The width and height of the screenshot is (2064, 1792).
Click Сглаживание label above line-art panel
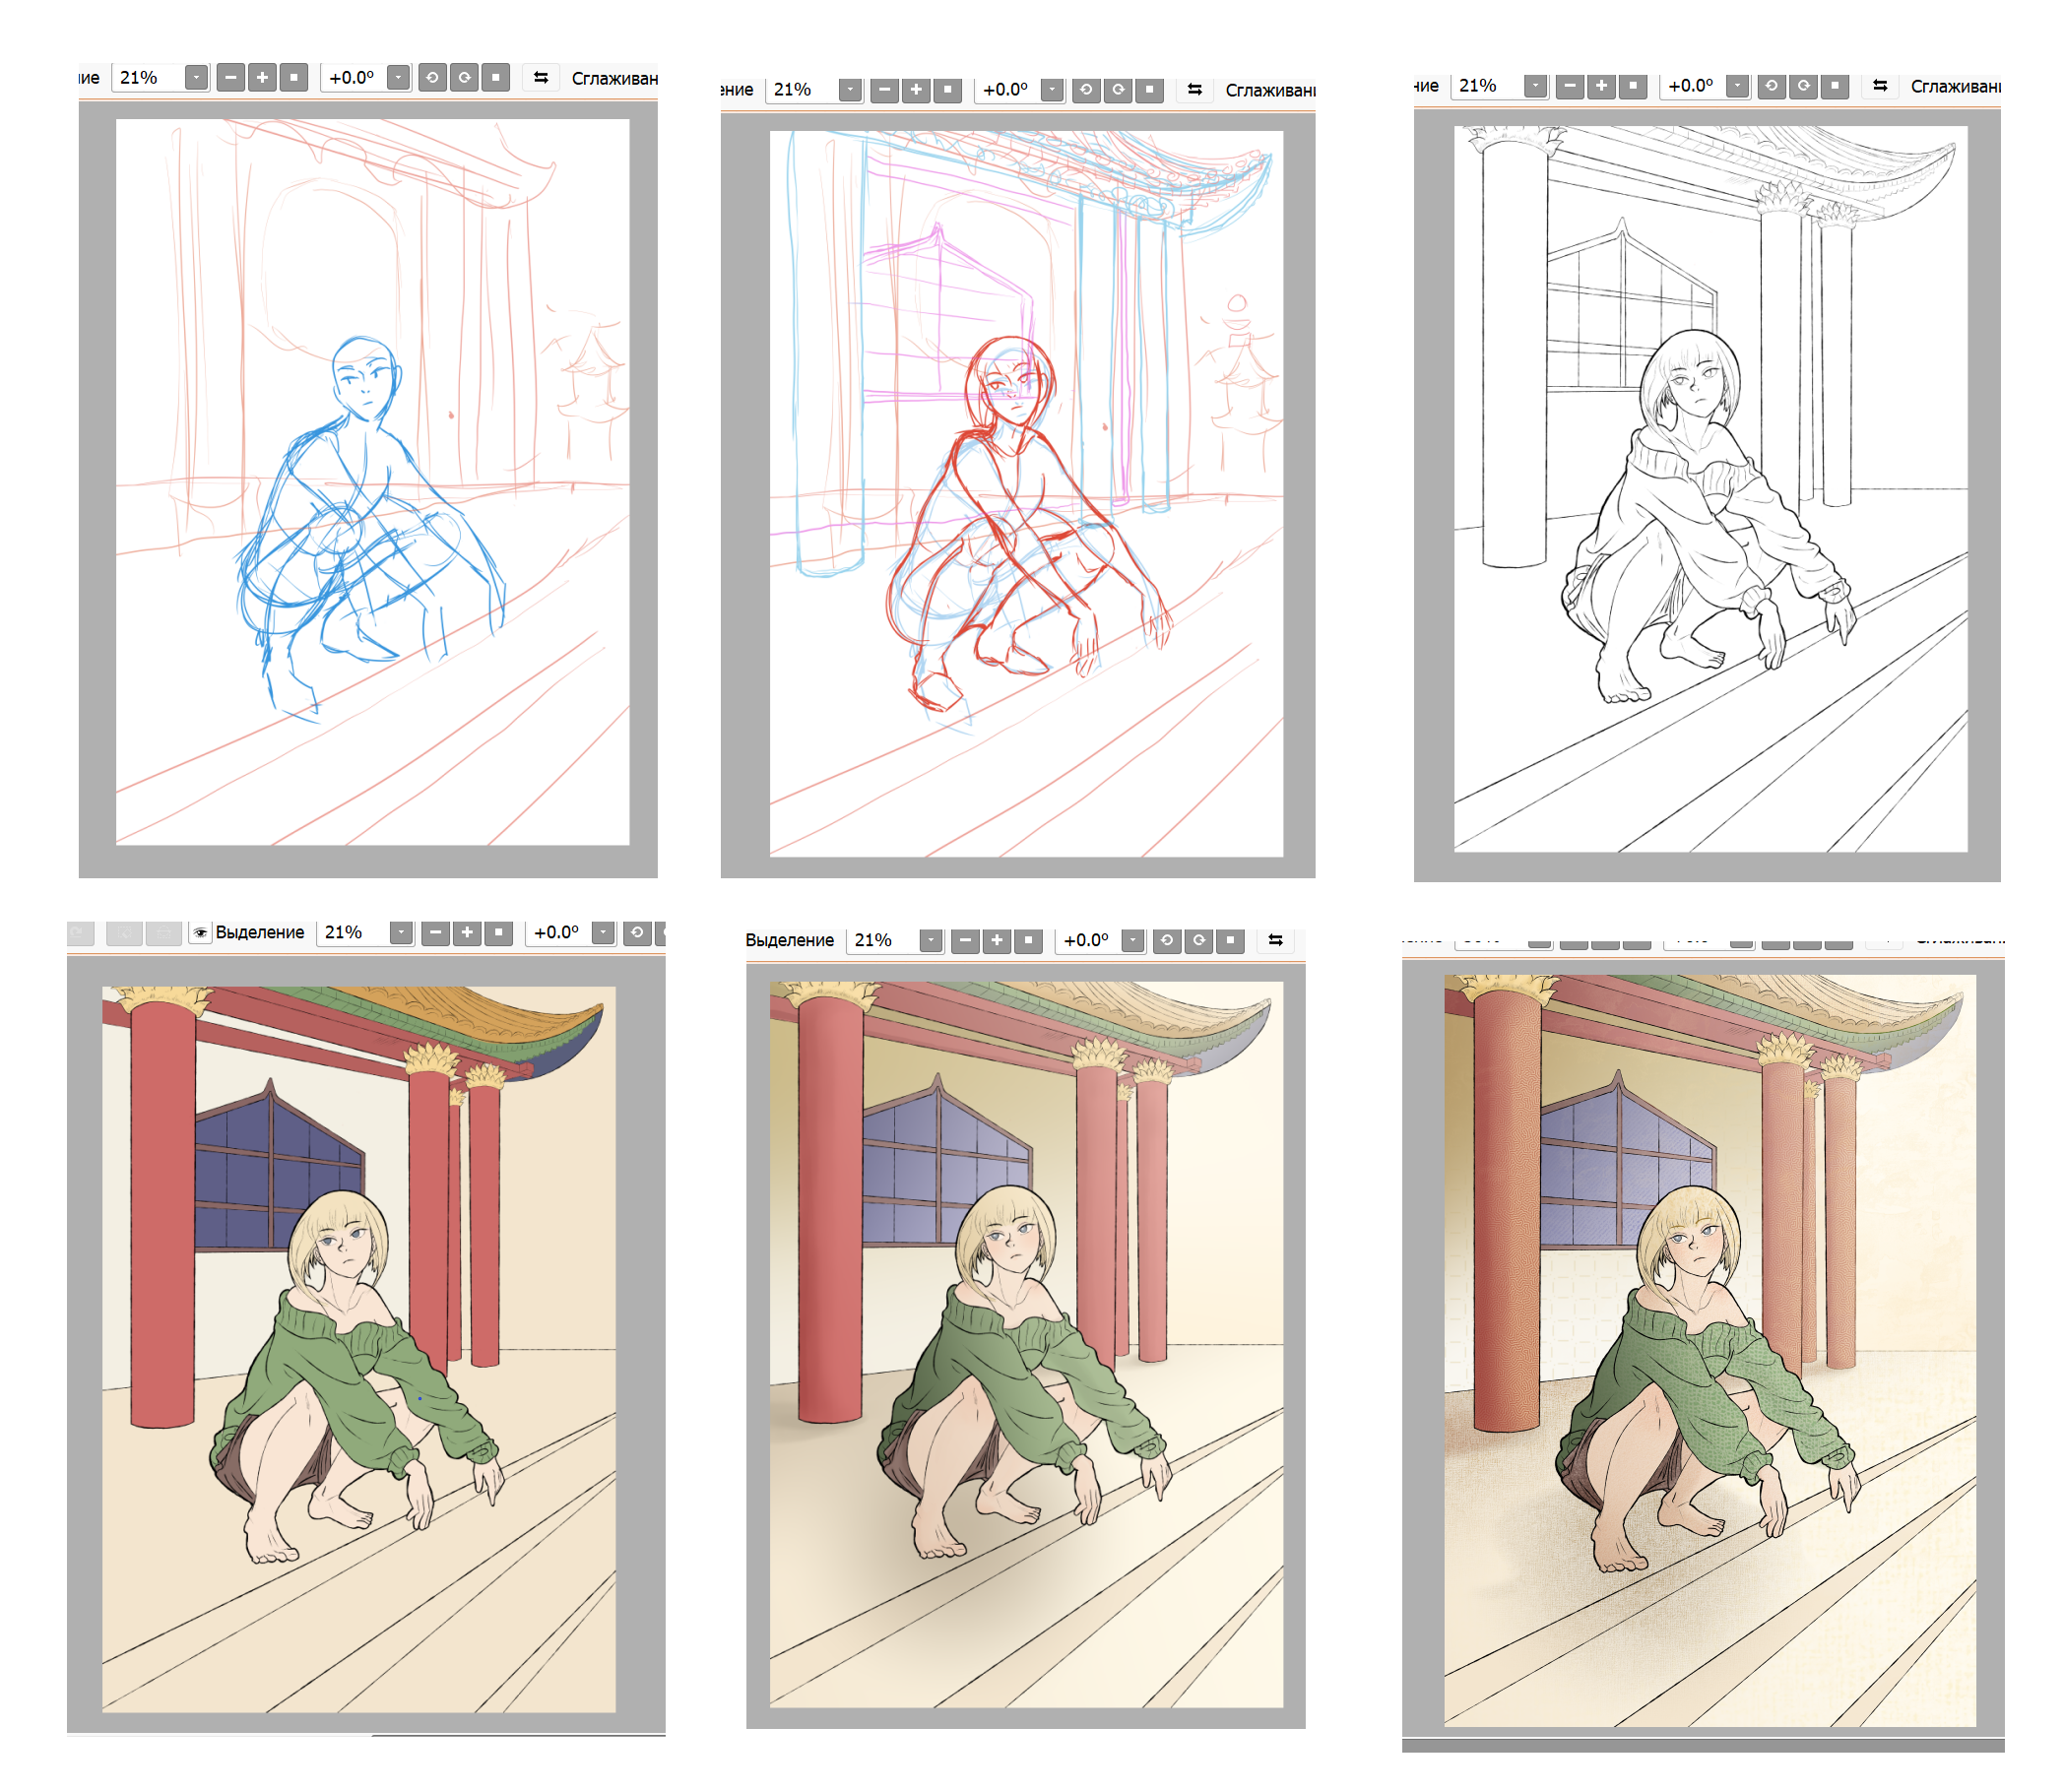click(1954, 86)
